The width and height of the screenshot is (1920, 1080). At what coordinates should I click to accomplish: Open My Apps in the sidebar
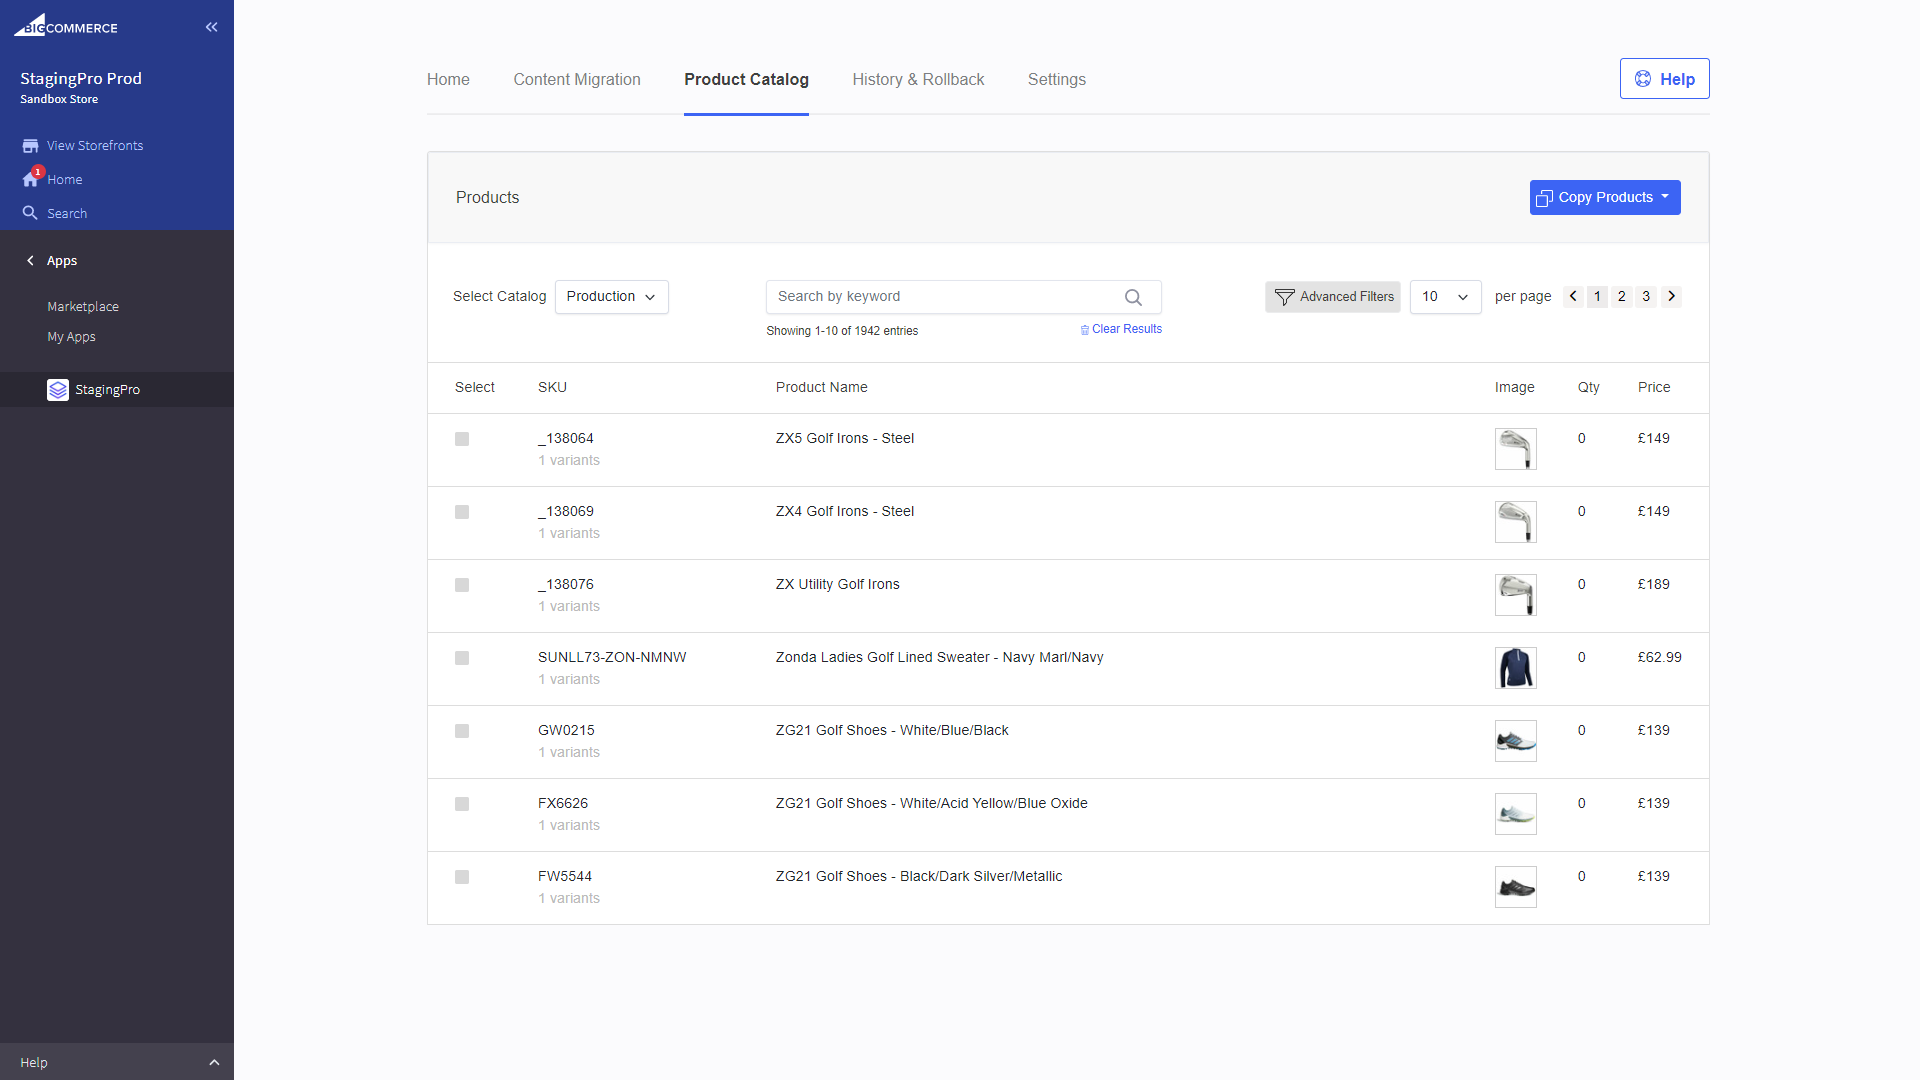coord(71,337)
